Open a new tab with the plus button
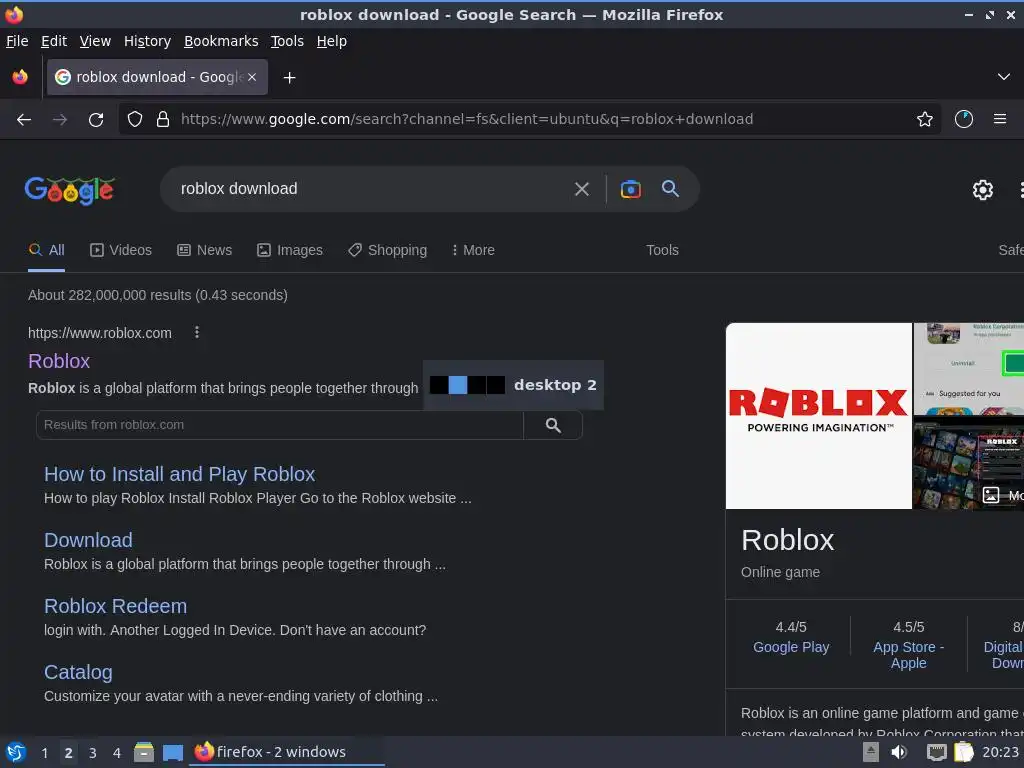 [x=289, y=78]
